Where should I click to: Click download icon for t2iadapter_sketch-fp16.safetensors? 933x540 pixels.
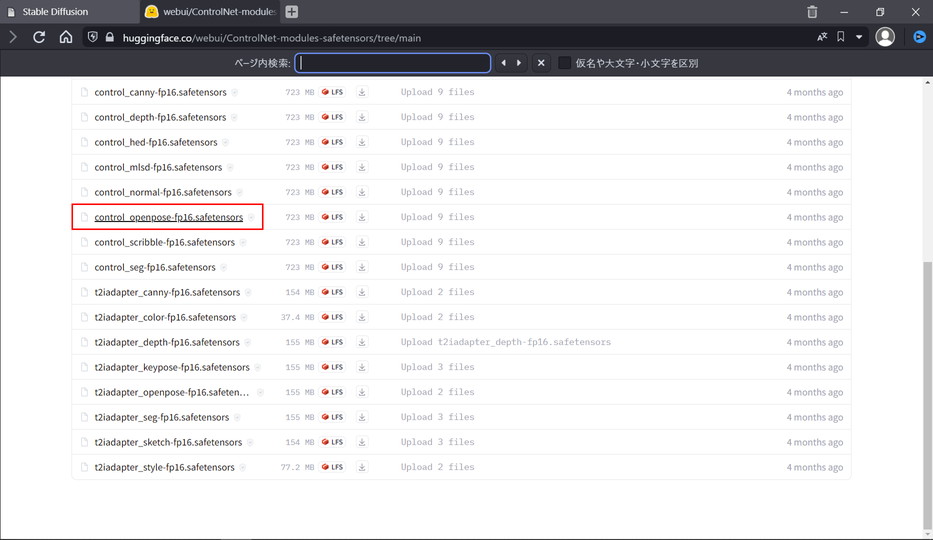pyautogui.click(x=362, y=442)
